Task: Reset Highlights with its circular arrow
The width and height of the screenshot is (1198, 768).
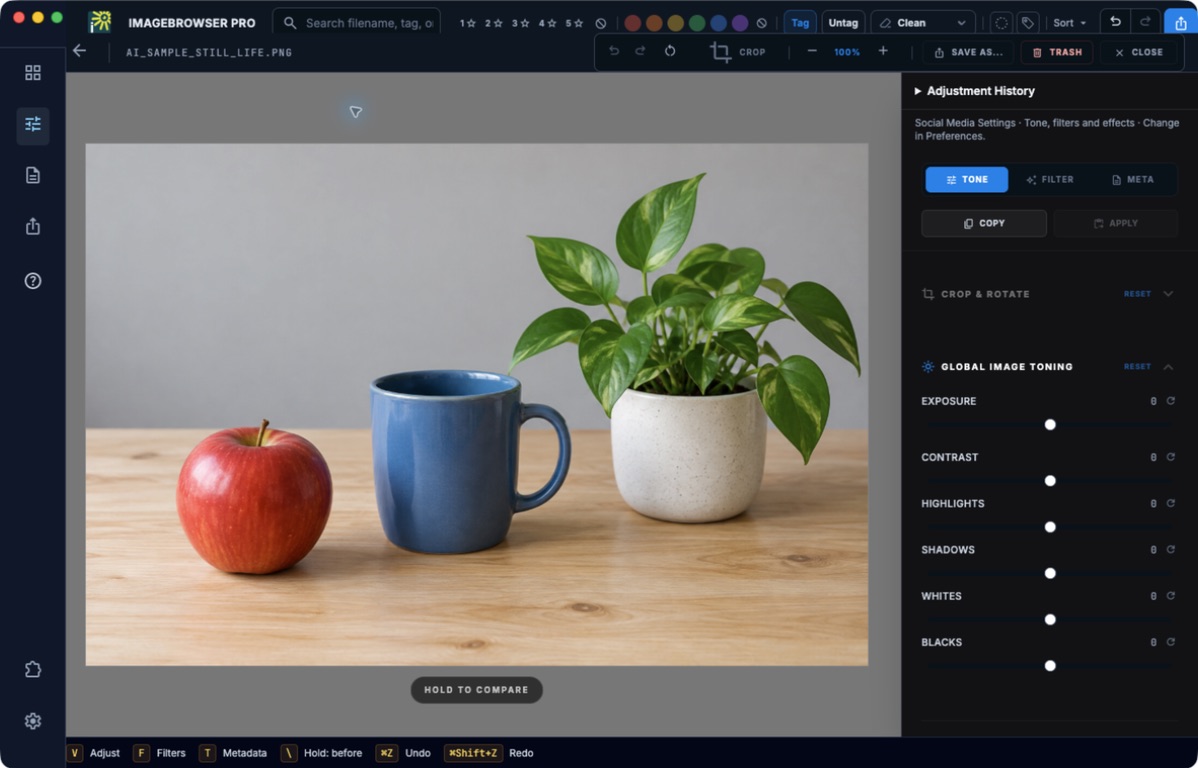Action: coord(1170,503)
